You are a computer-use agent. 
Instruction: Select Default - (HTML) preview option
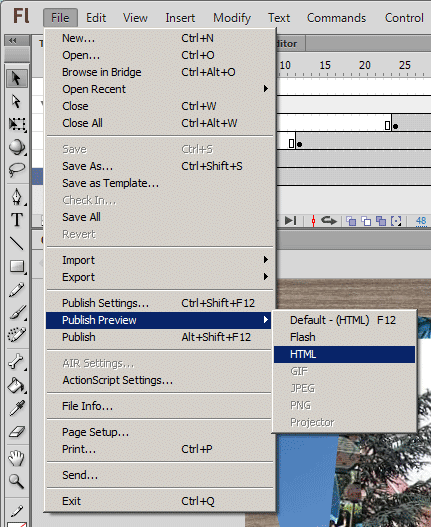(x=344, y=320)
